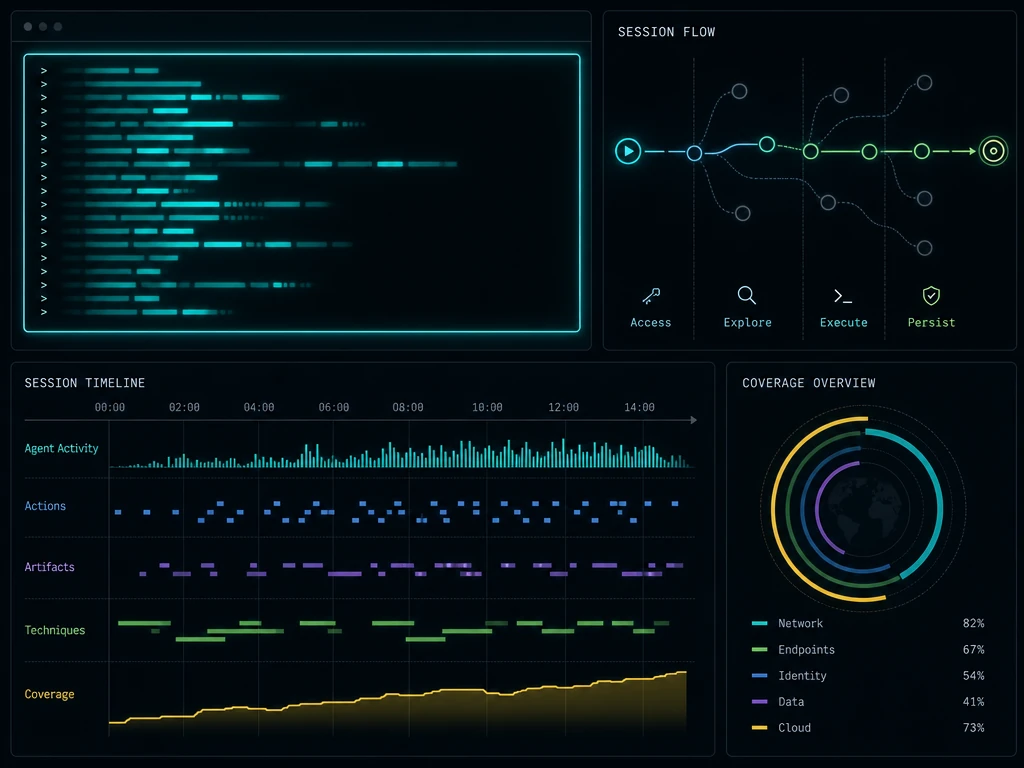Screen dimensions: 1024x768
Task: Click the Session Flow panel title
Action: pyautogui.click(x=666, y=32)
